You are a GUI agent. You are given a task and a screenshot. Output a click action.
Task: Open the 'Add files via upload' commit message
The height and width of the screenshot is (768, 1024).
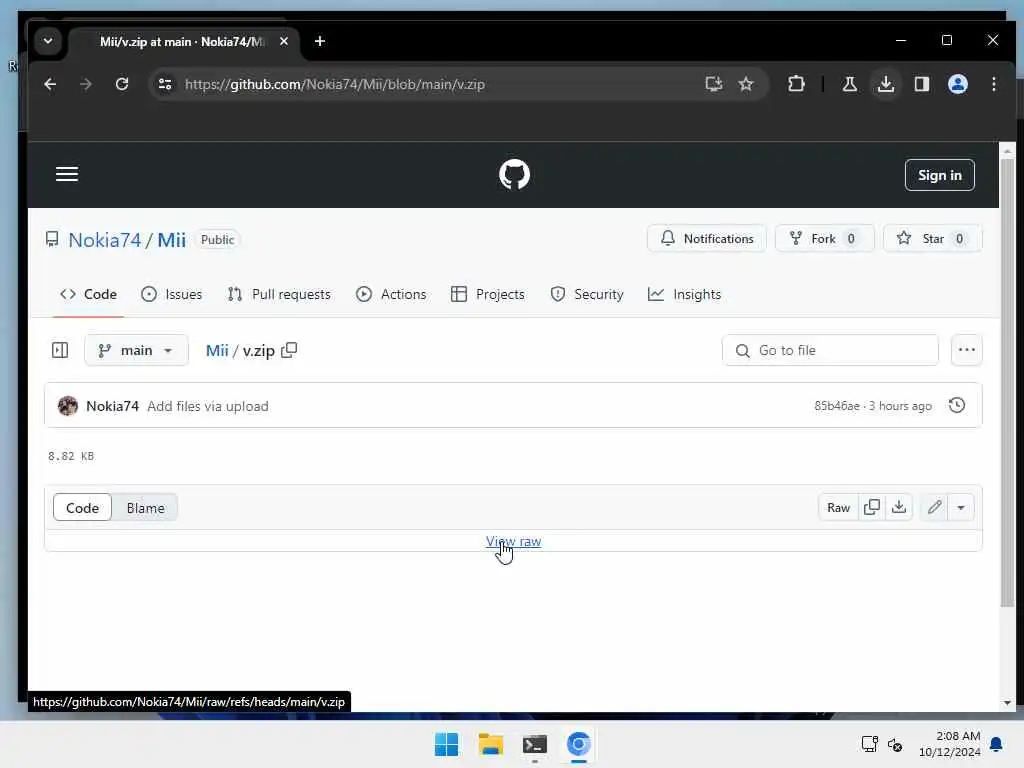pos(208,406)
